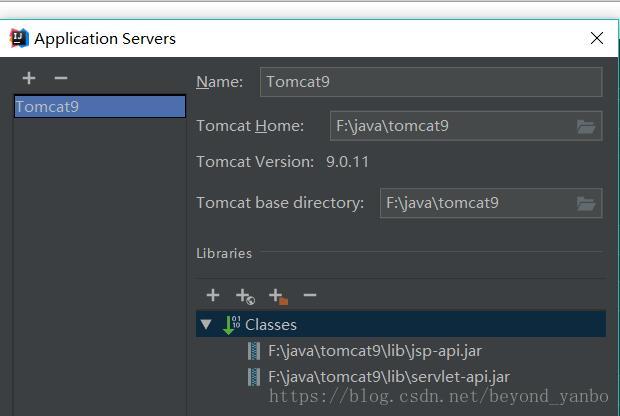The width and height of the screenshot is (620, 416).
Task: Browse for the Tomcat base directory folder
Action: [x=586, y=204]
